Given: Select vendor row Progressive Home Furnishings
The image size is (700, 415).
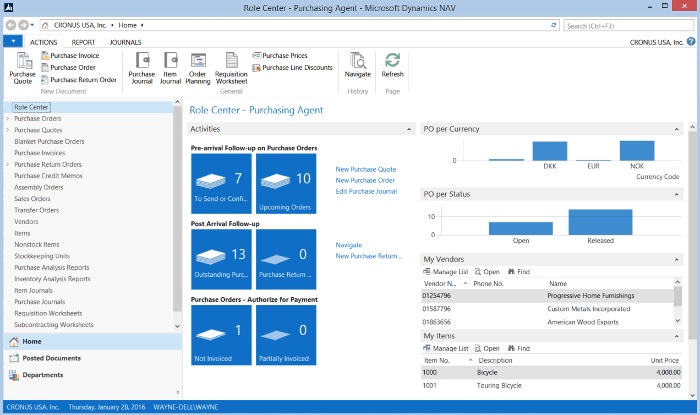Looking at the screenshot, I should (547, 296).
